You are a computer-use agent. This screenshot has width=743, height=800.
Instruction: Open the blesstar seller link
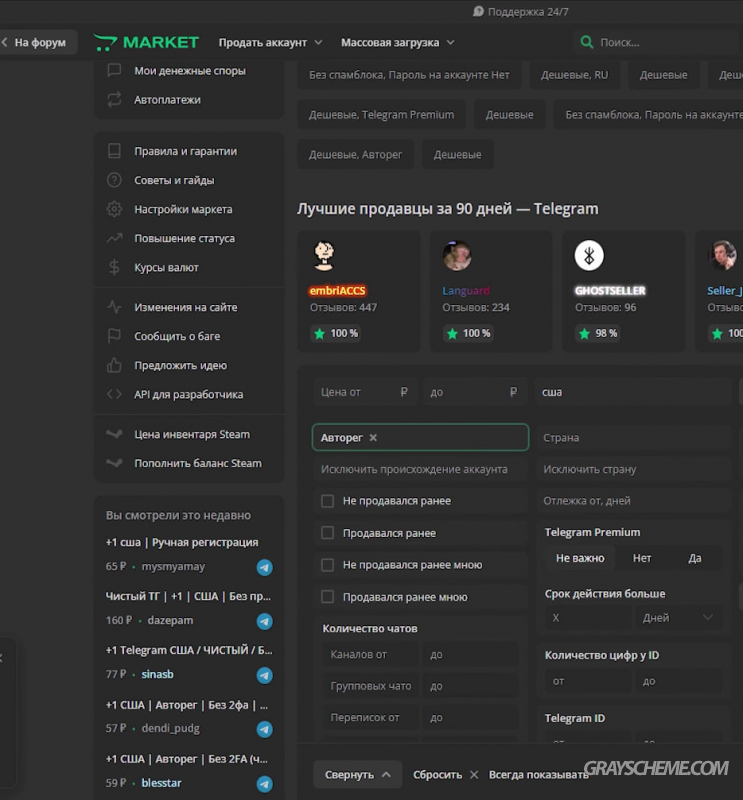pos(161,783)
